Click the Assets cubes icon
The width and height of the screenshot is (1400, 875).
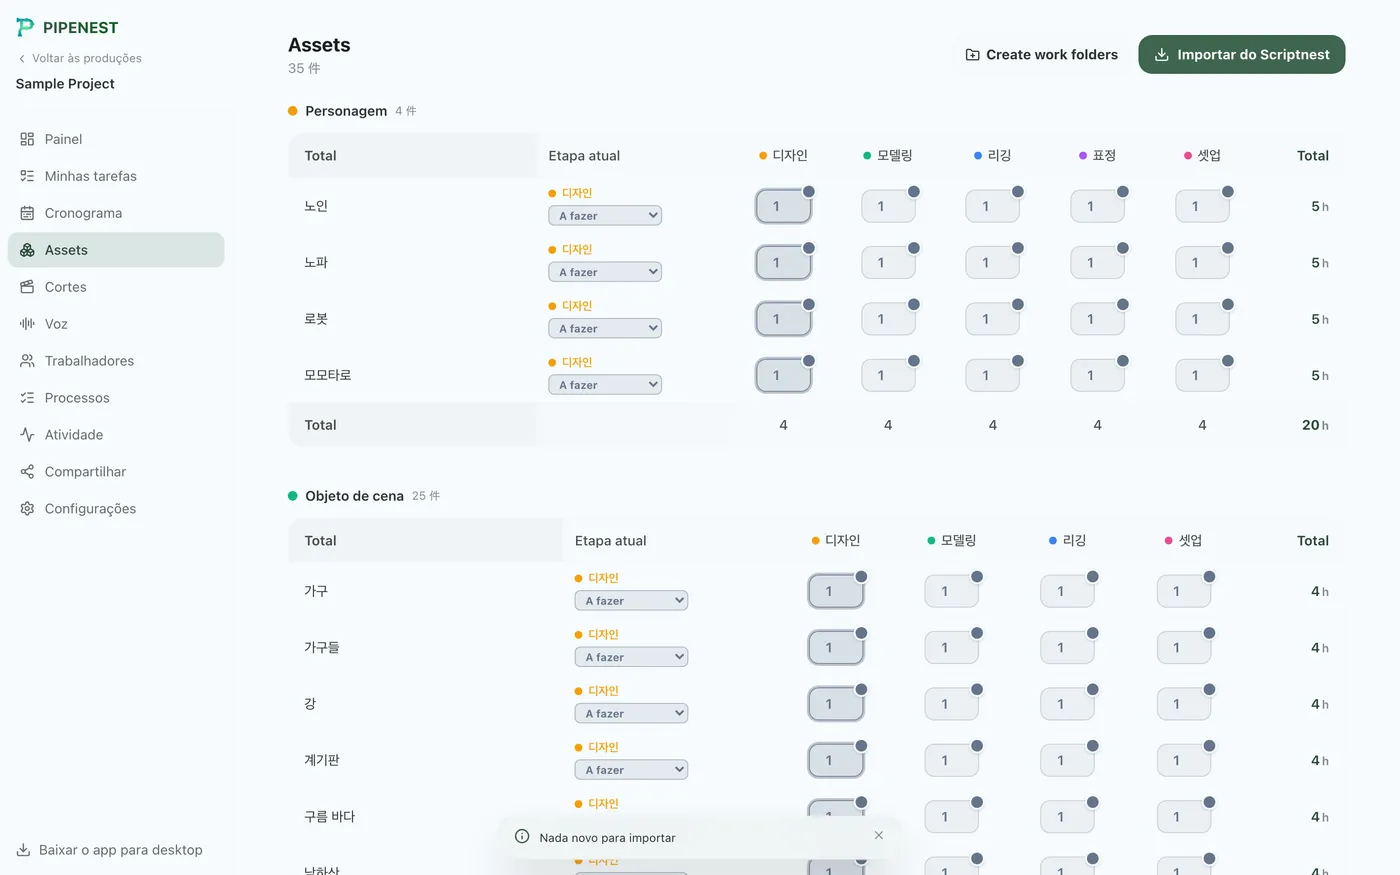(27, 250)
